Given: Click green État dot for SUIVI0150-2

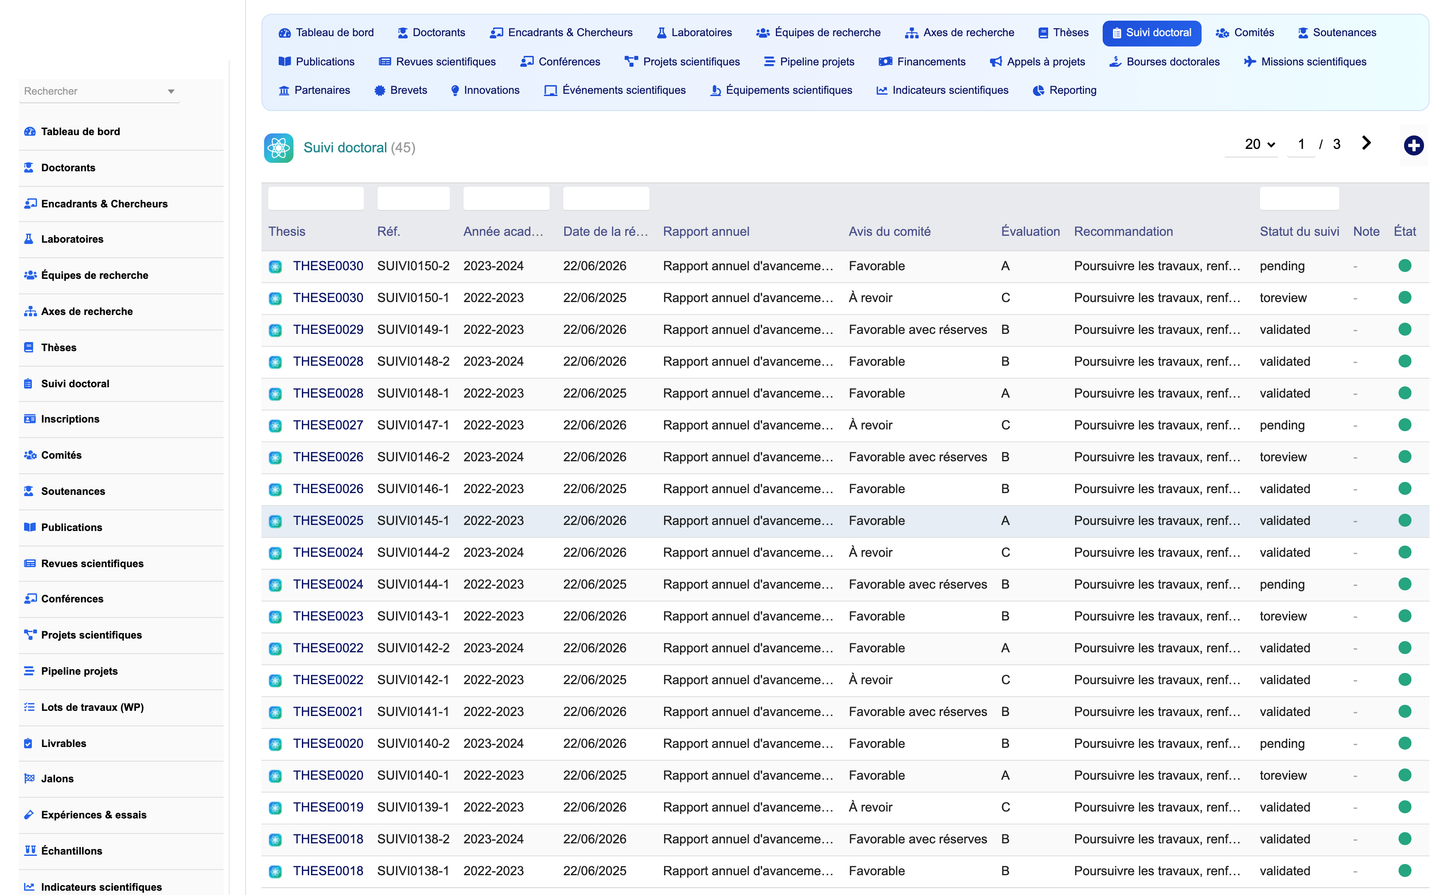Looking at the screenshot, I should 1404,266.
